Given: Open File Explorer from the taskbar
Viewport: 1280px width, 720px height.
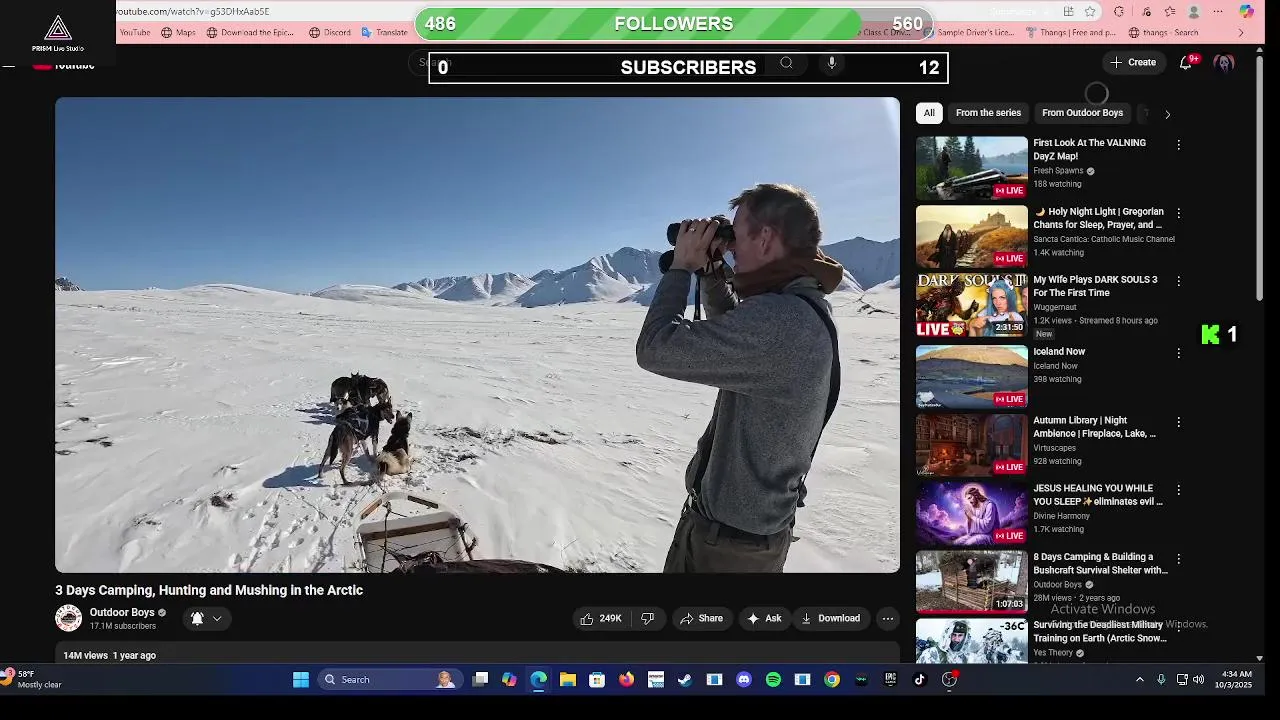Looking at the screenshot, I should tap(568, 680).
